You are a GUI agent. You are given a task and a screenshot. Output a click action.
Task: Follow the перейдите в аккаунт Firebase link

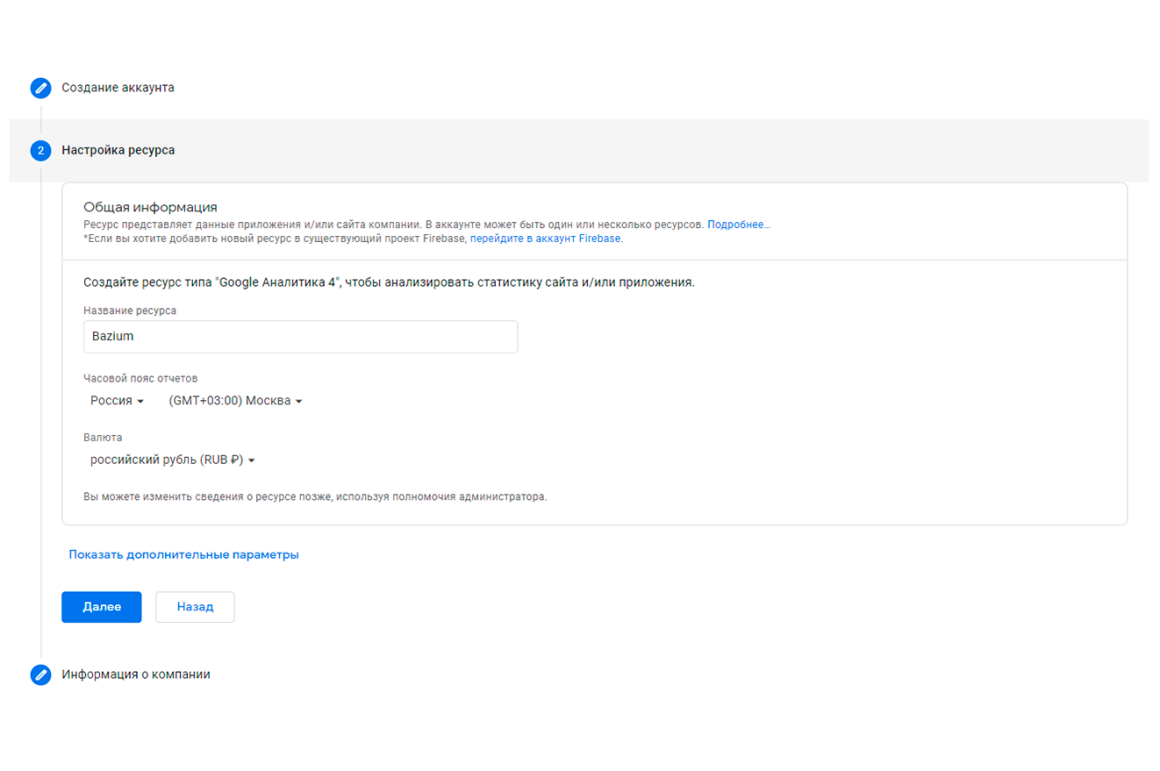545,238
